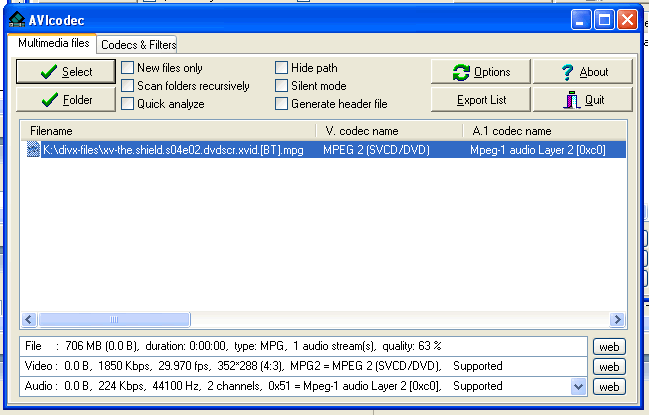Screen dimensions: 649x415
Task: Enable Silent mode checkbox
Action: [281, 86]
